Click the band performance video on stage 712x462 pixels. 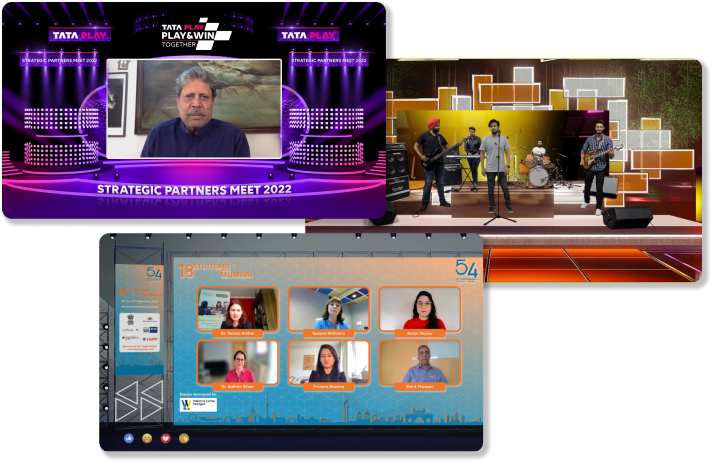pyautogui.click(x=503, y=164)
